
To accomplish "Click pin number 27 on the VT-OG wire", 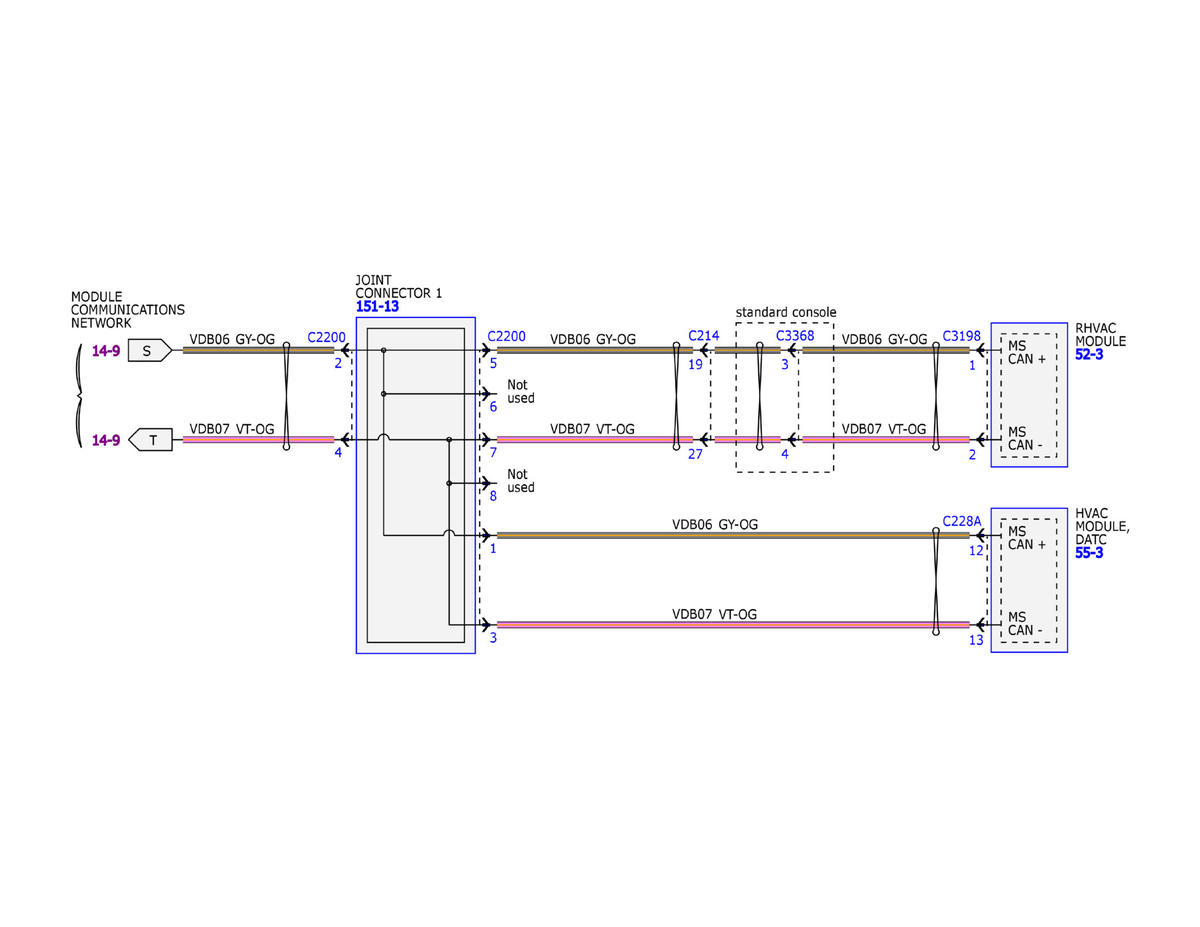I will (695, 454).
